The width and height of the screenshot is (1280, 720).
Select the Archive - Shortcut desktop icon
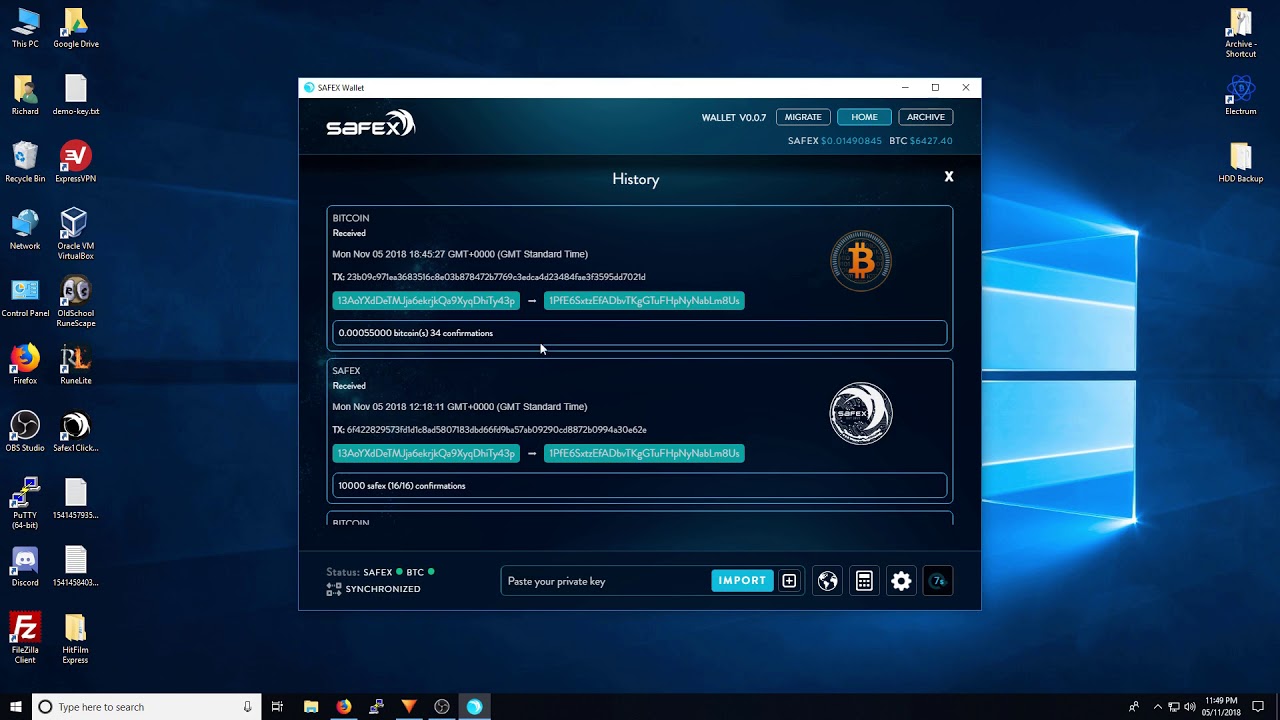(1241, 33)
